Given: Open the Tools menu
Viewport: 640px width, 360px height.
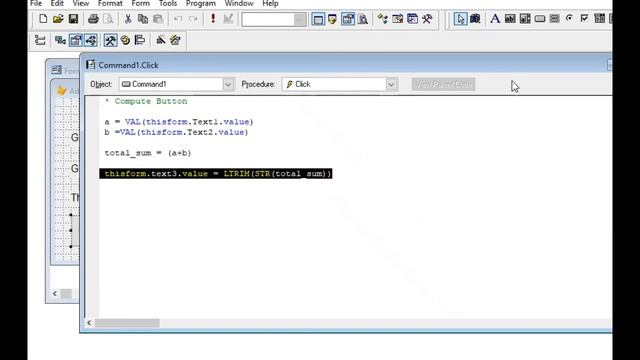Looking at the screenshot, I should (168, 4).
